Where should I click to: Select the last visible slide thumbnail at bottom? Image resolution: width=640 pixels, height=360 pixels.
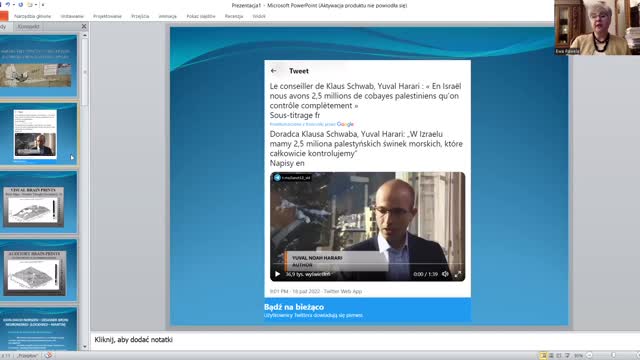click(38, 329)
